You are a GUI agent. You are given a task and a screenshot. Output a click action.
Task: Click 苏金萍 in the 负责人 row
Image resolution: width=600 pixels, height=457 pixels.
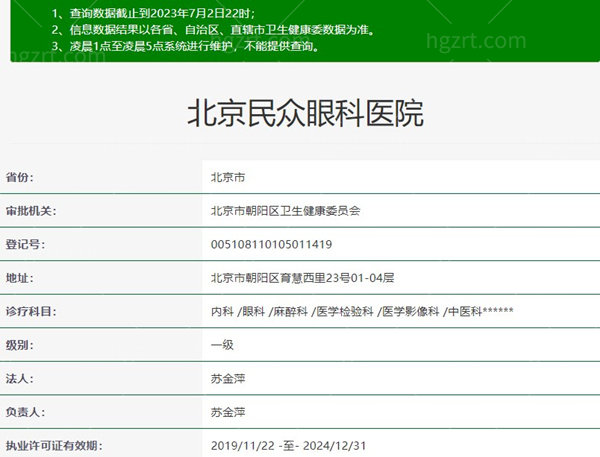[x=228, y=412]
